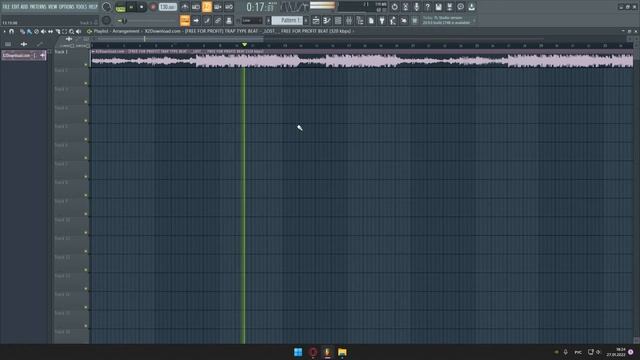This screenshot has height=360, width=640.
Task: Select the playlist select tool
Action: point(64,31)
